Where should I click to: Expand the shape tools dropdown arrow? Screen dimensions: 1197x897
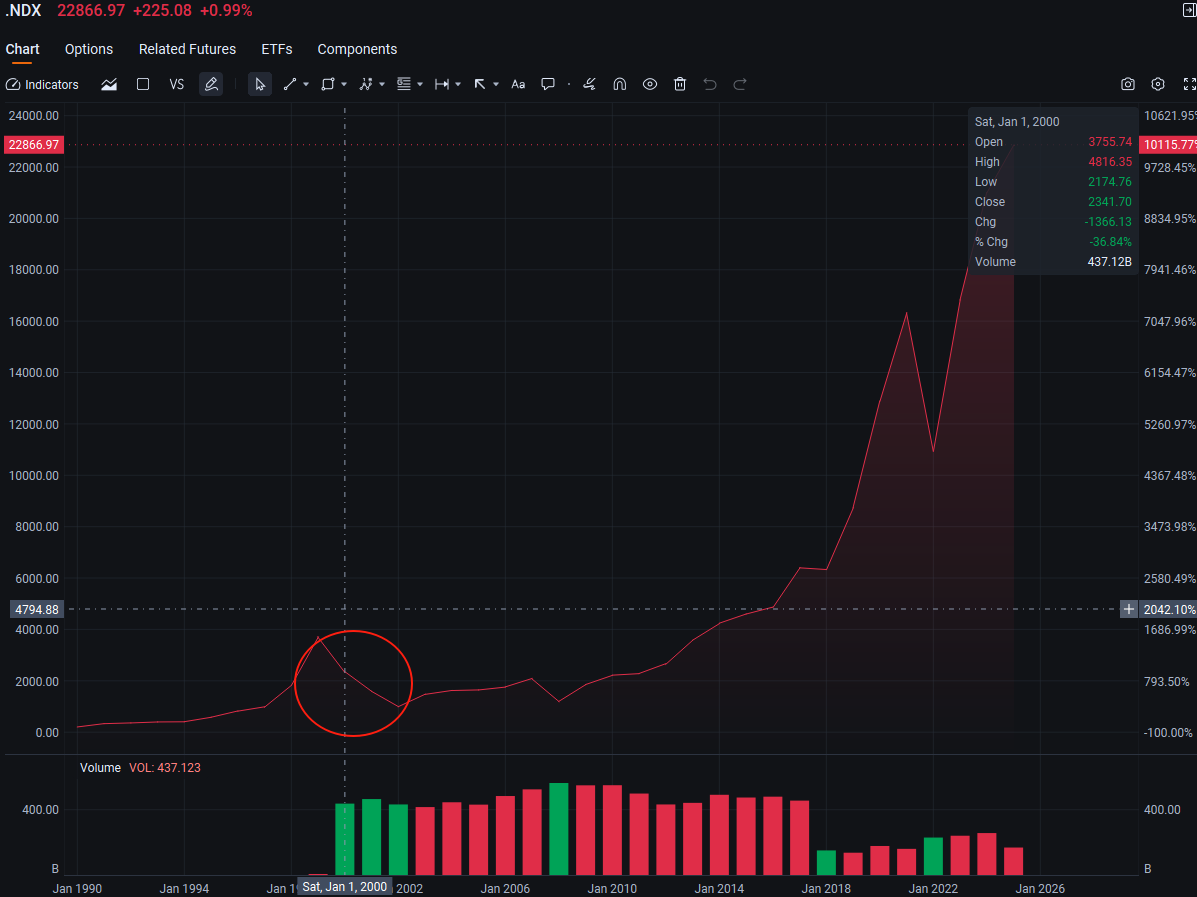point(344,85)
